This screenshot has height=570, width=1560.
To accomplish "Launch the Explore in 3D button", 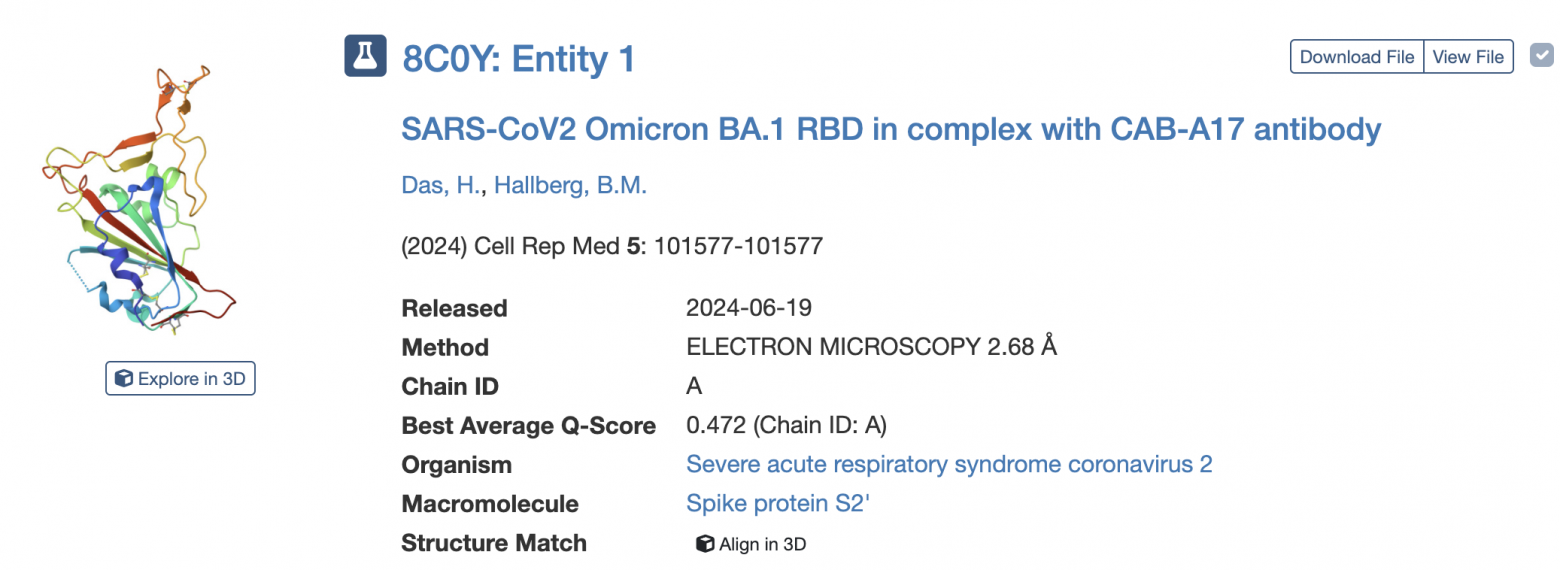I will [180, 379].
